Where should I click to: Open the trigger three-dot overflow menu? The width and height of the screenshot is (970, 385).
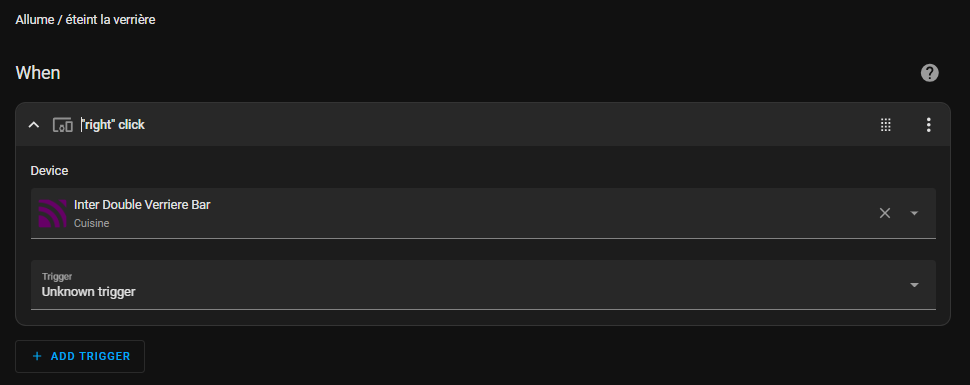click(928, 125)
